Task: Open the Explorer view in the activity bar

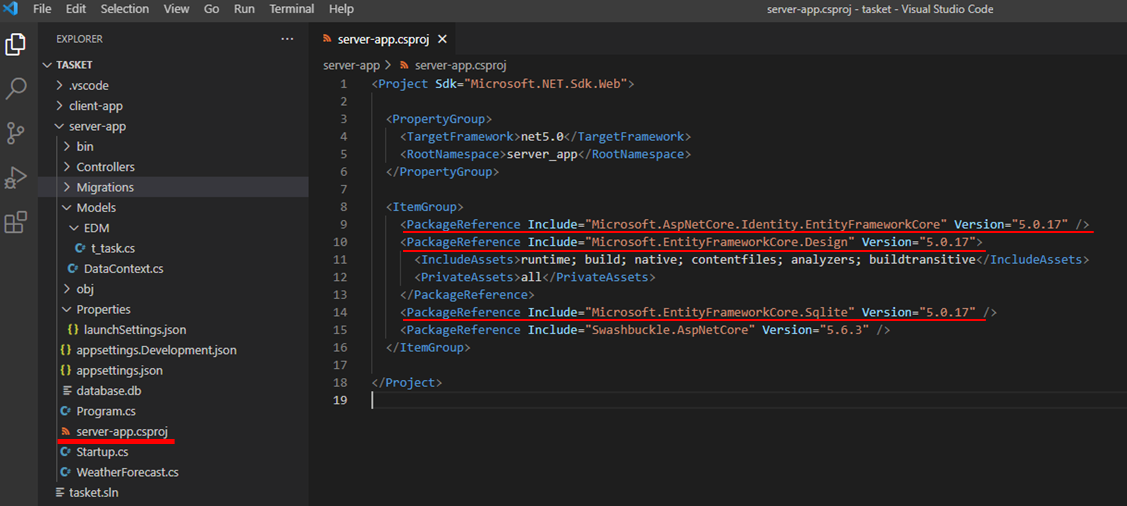Action: coord(16,45)
